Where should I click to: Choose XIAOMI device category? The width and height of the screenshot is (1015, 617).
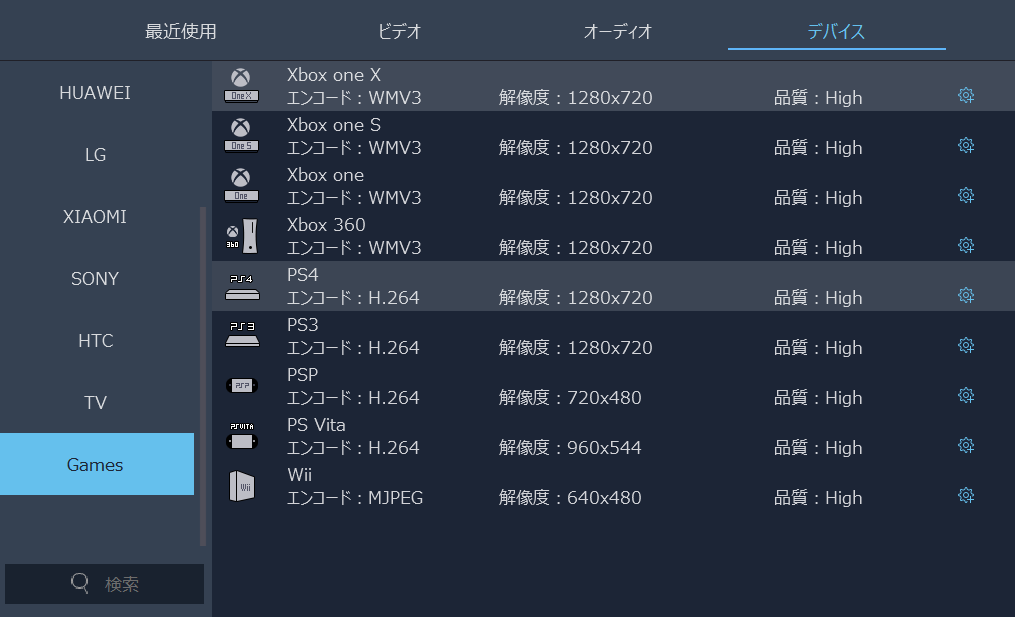click(95, 217)
